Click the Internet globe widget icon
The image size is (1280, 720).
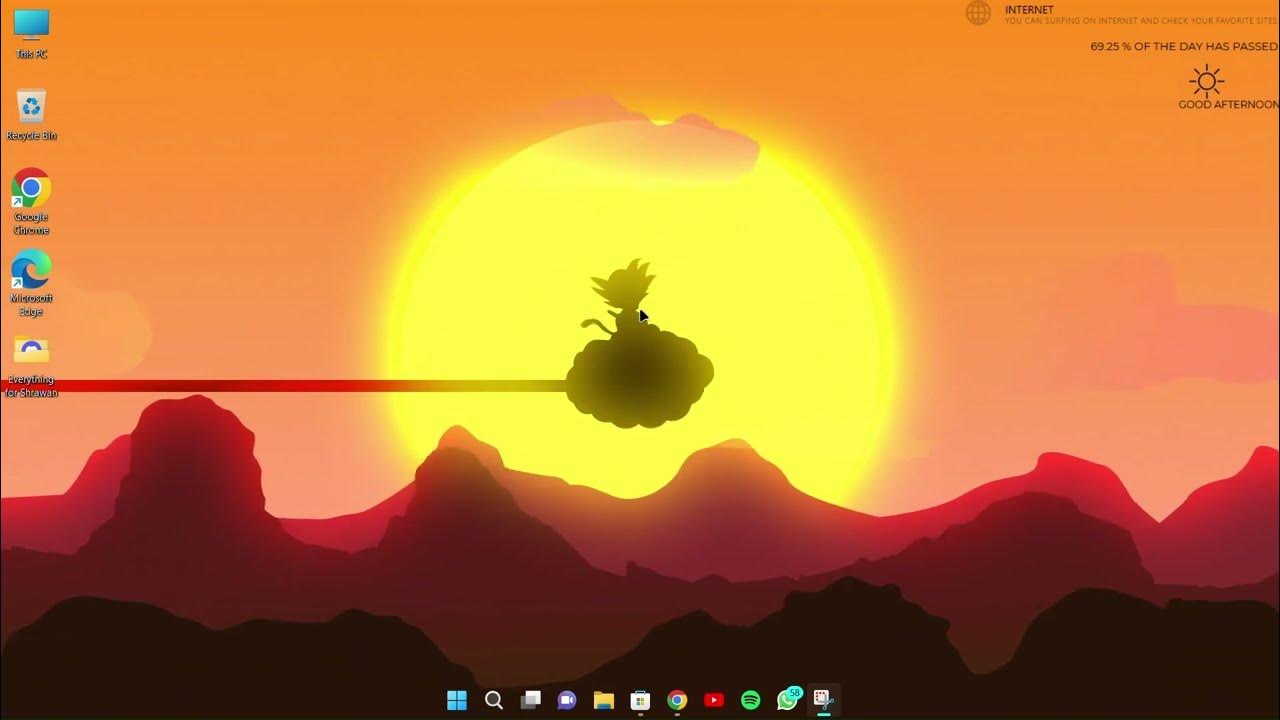pos(978,13)
